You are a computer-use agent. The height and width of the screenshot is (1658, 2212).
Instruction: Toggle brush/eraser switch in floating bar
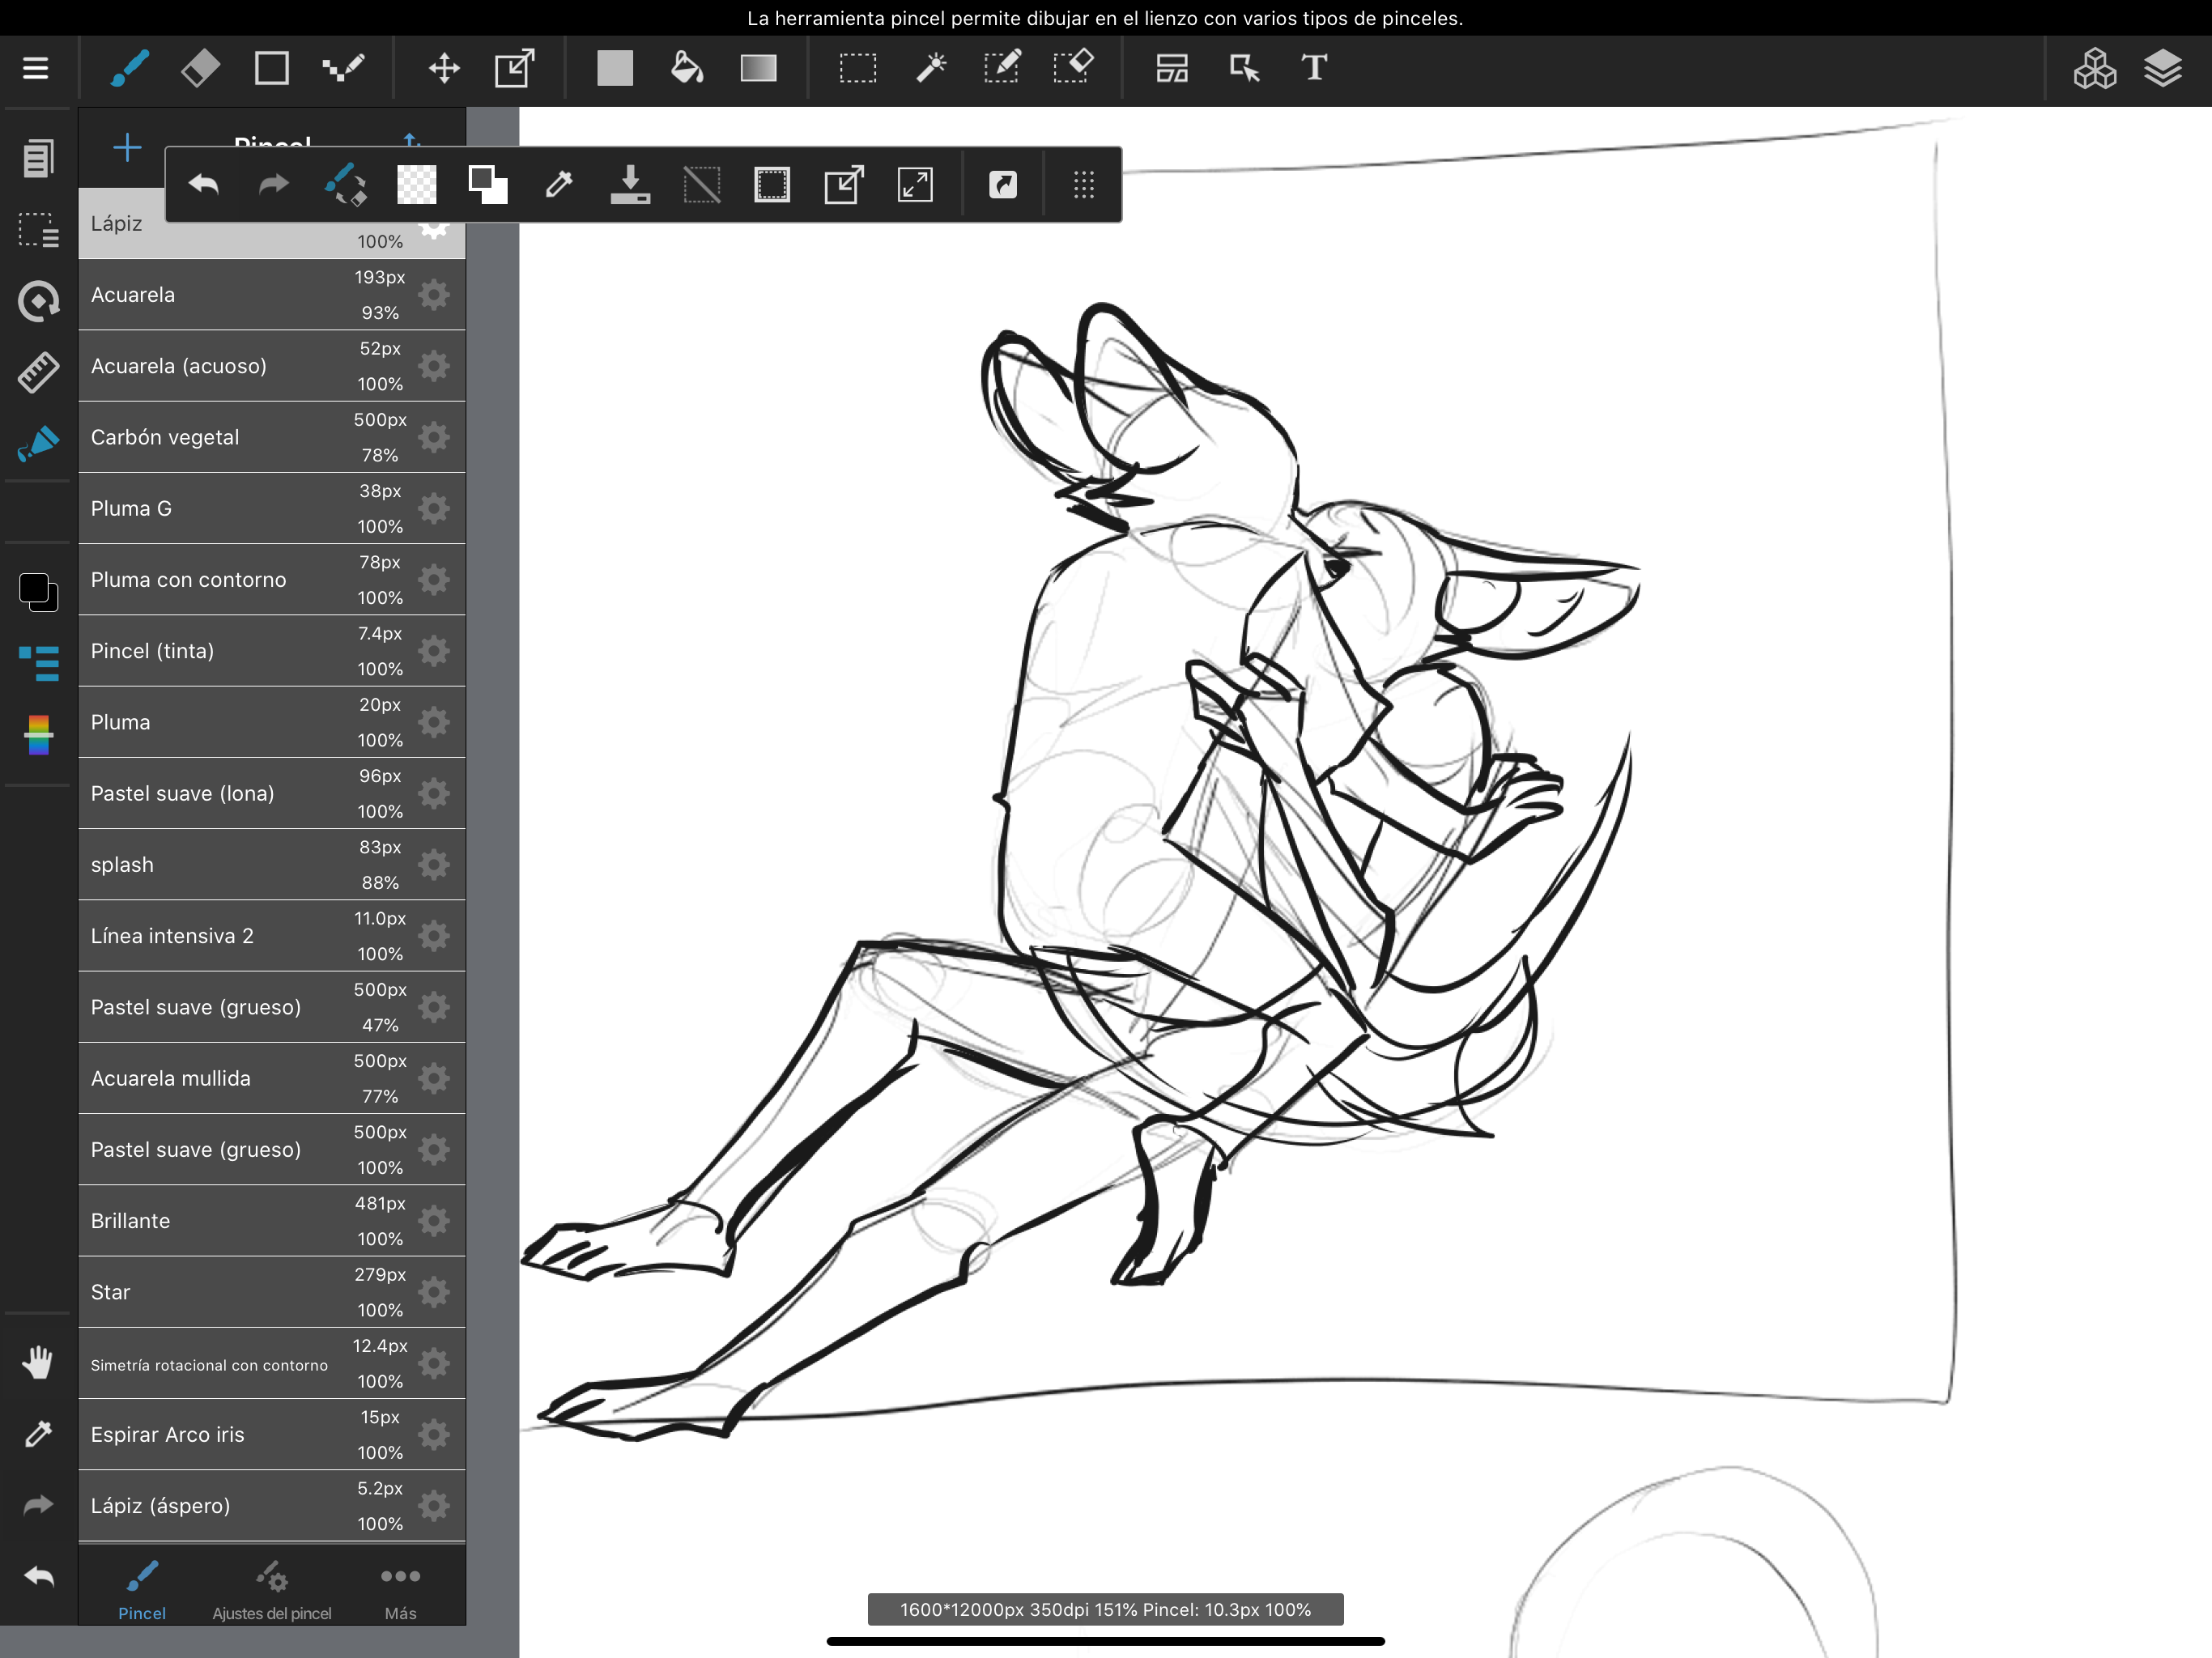[x=345, y=185]
